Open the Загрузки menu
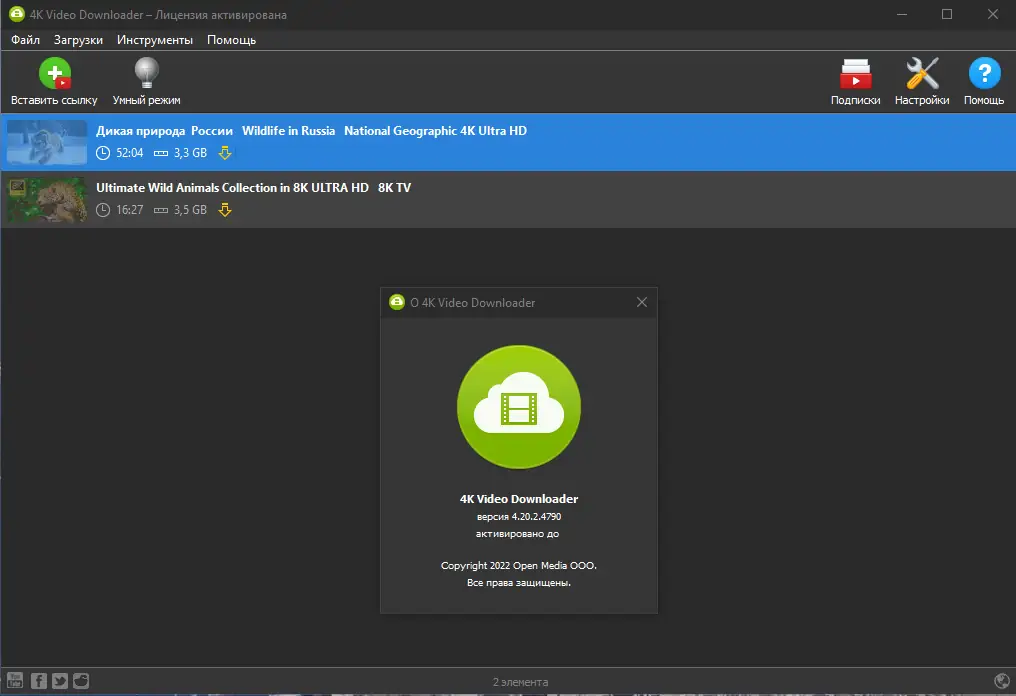 81,40
